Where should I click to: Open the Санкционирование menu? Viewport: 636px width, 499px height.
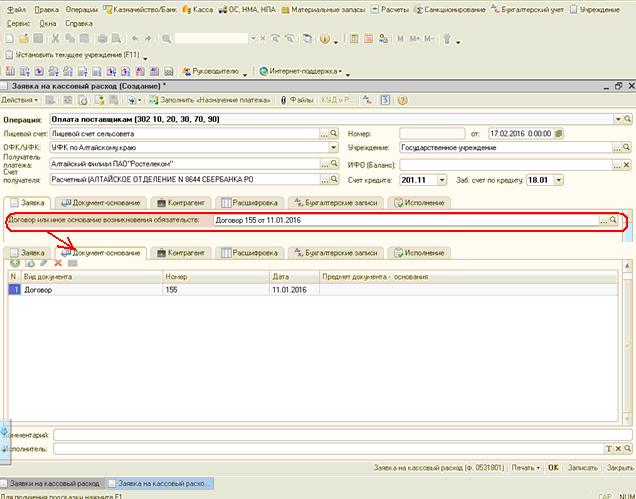(x=449, y=9)
